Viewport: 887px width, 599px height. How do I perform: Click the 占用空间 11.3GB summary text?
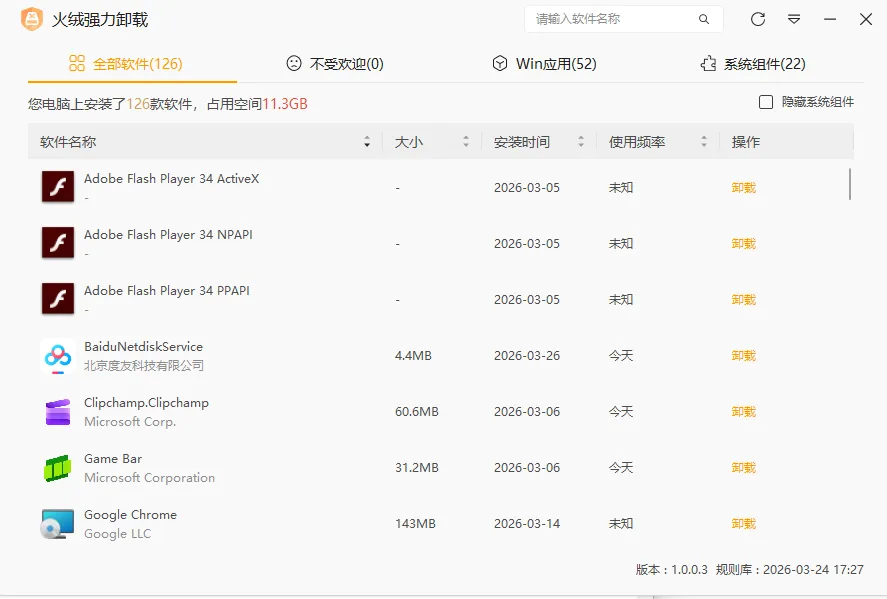click(257, 104)
